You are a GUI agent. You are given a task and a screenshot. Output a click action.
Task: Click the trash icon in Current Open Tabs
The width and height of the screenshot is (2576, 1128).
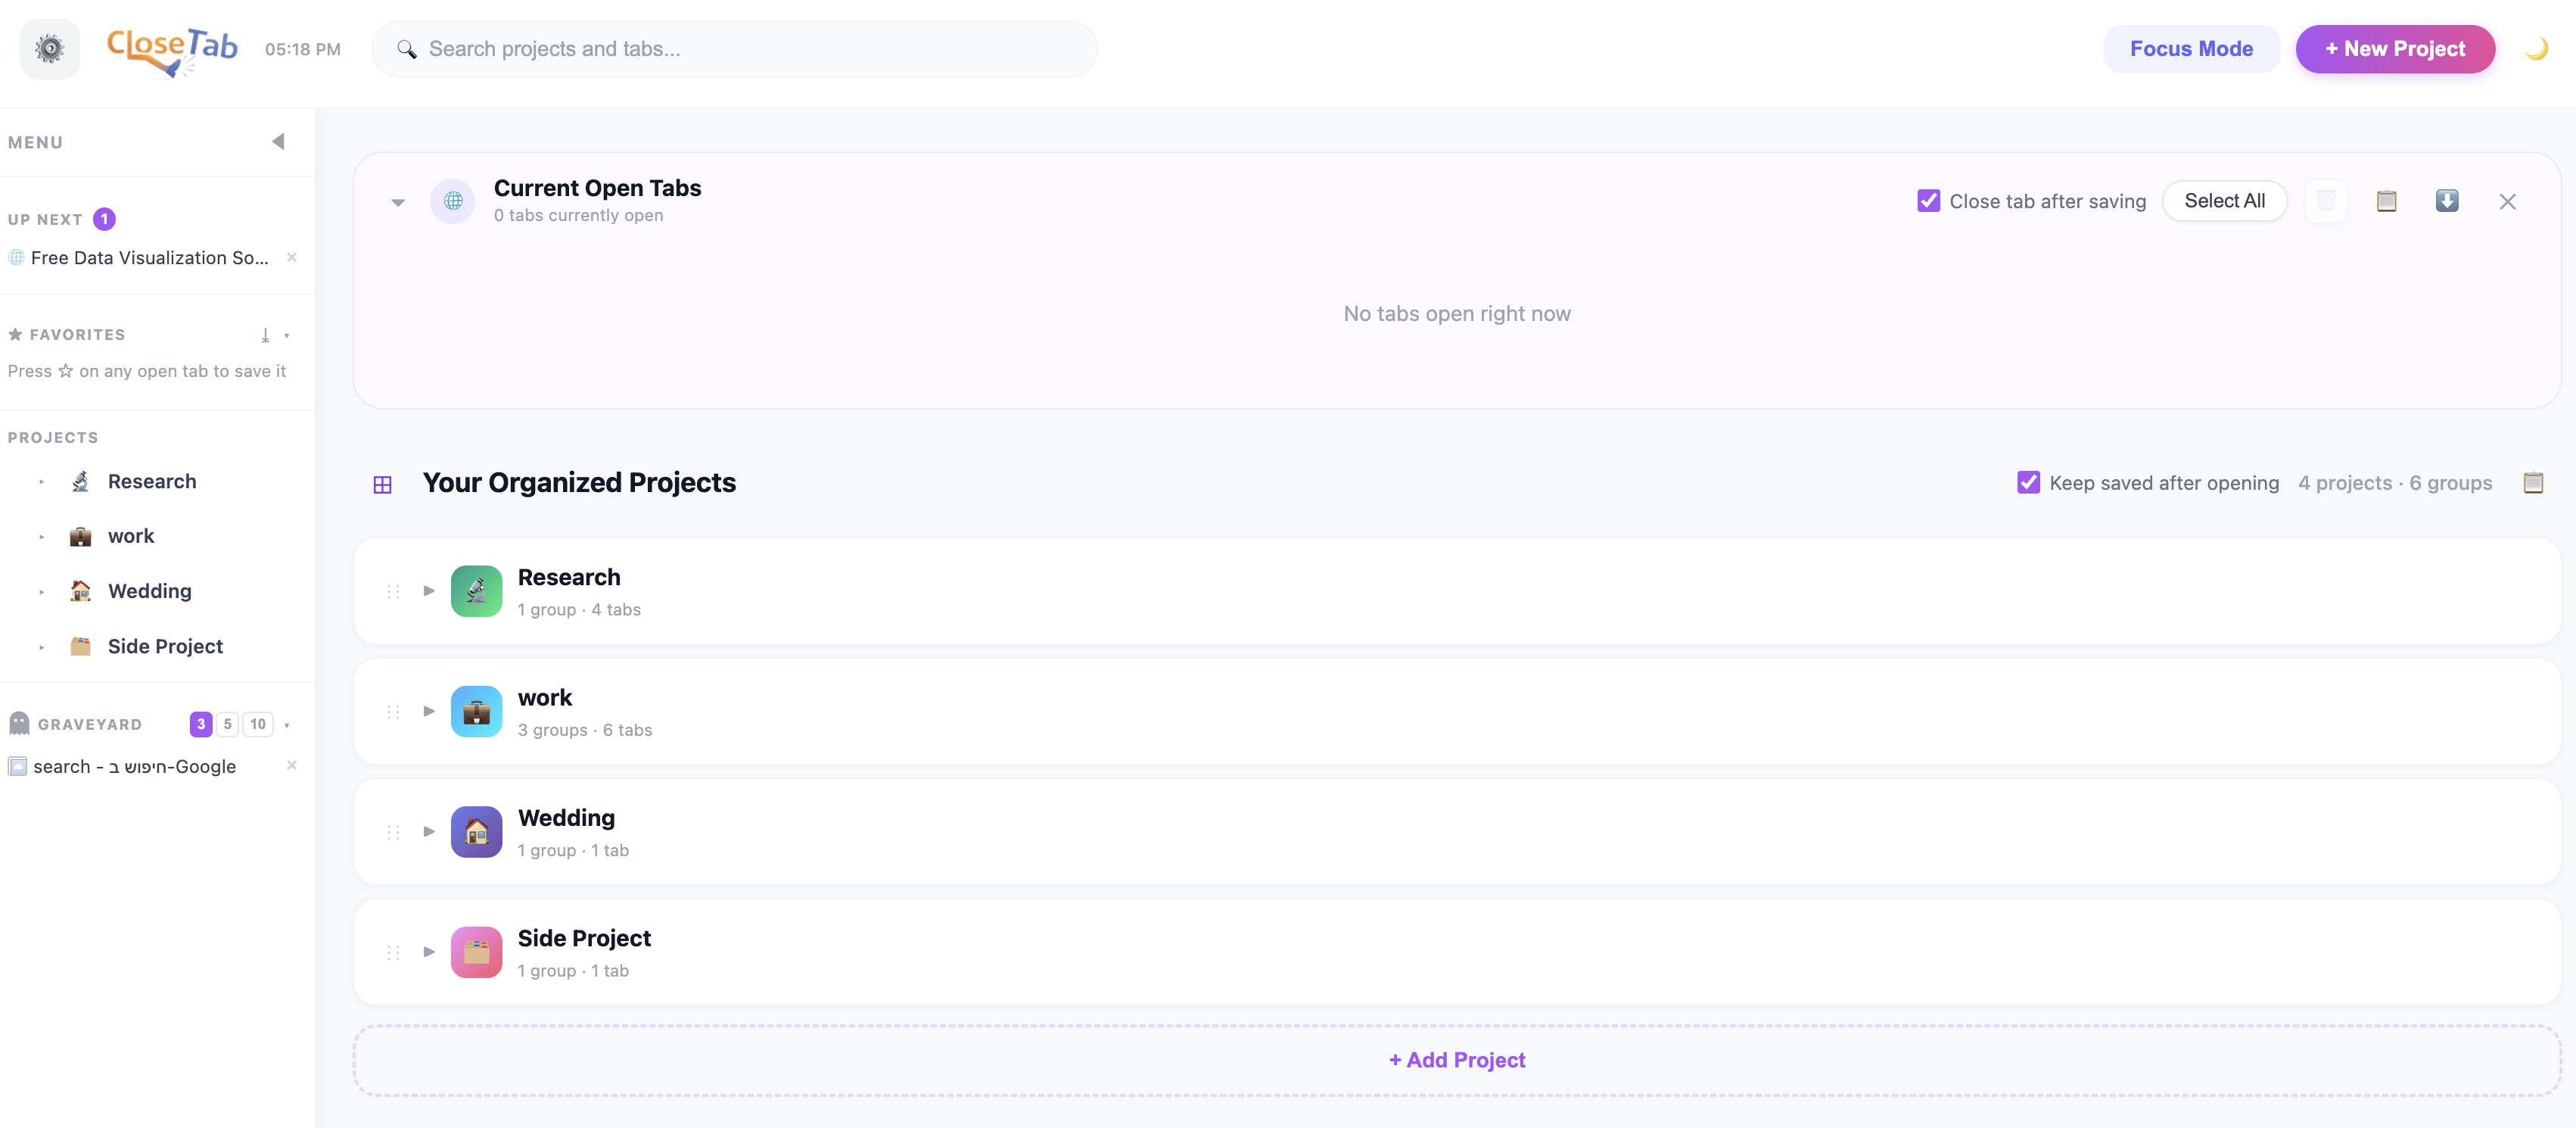2327,201
